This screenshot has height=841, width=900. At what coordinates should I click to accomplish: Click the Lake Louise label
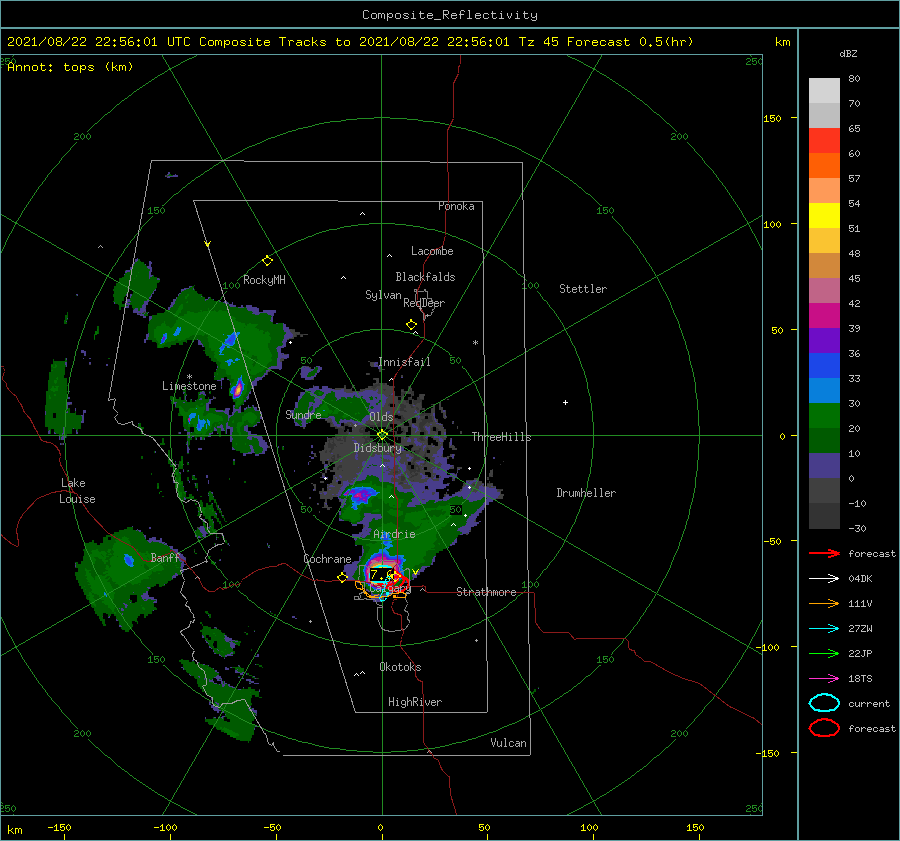click(x=77, y=491)
